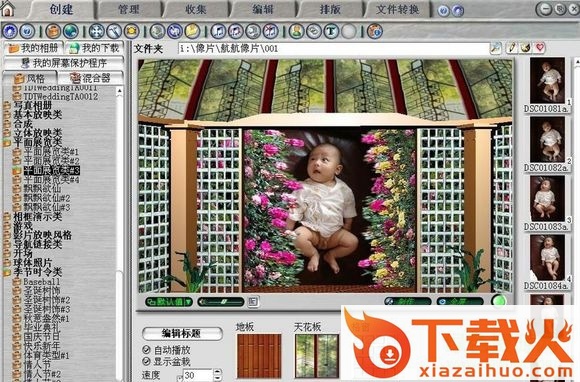Switch to the 编辑 tab
The height and width of the screenshot is (382, 580).
point(263,9)
